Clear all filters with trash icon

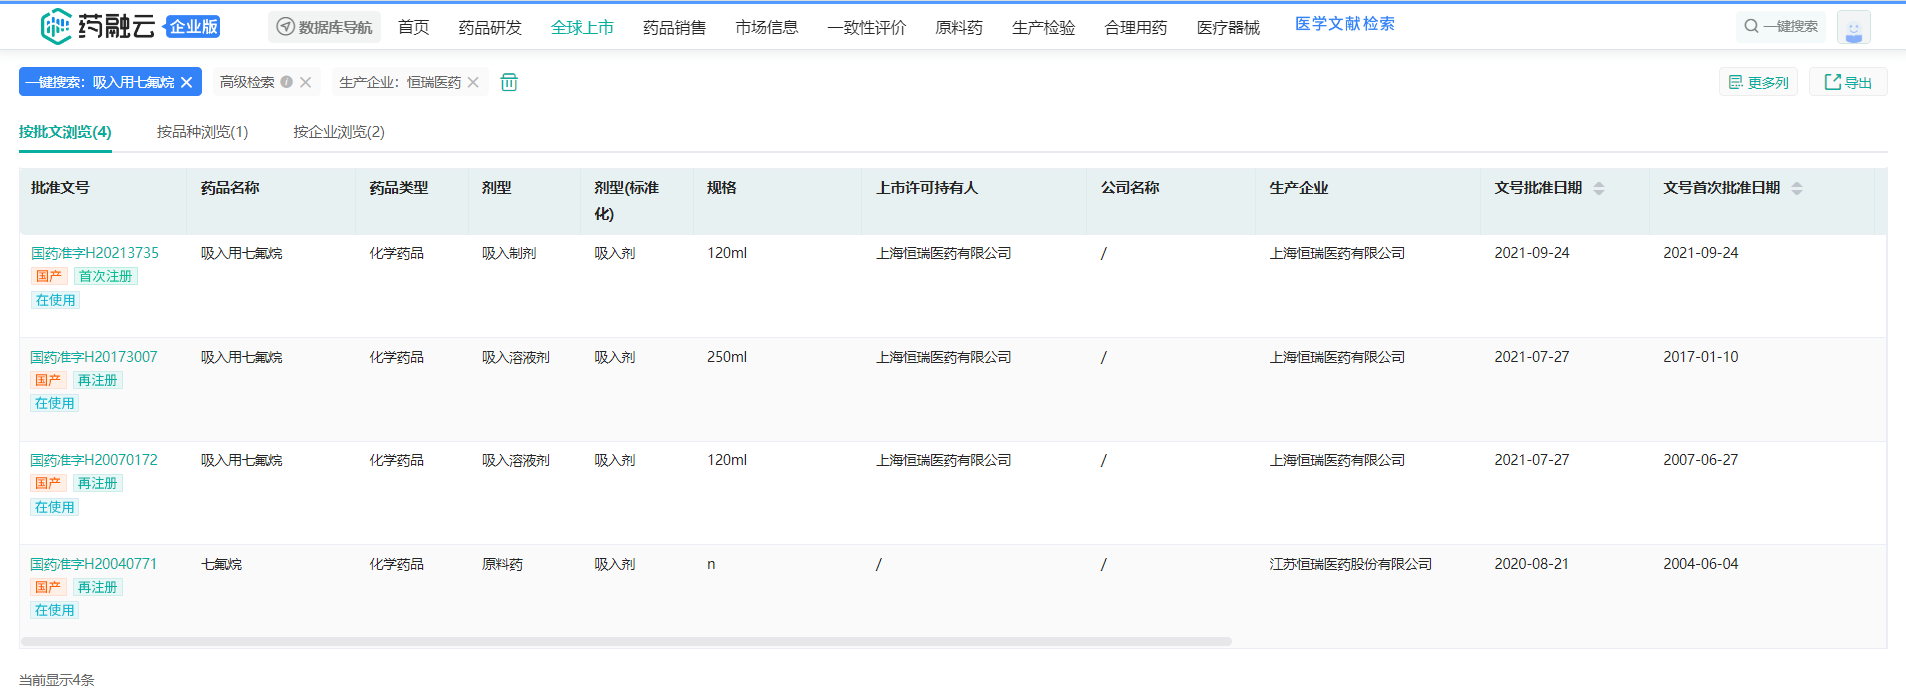click(509, 82)
